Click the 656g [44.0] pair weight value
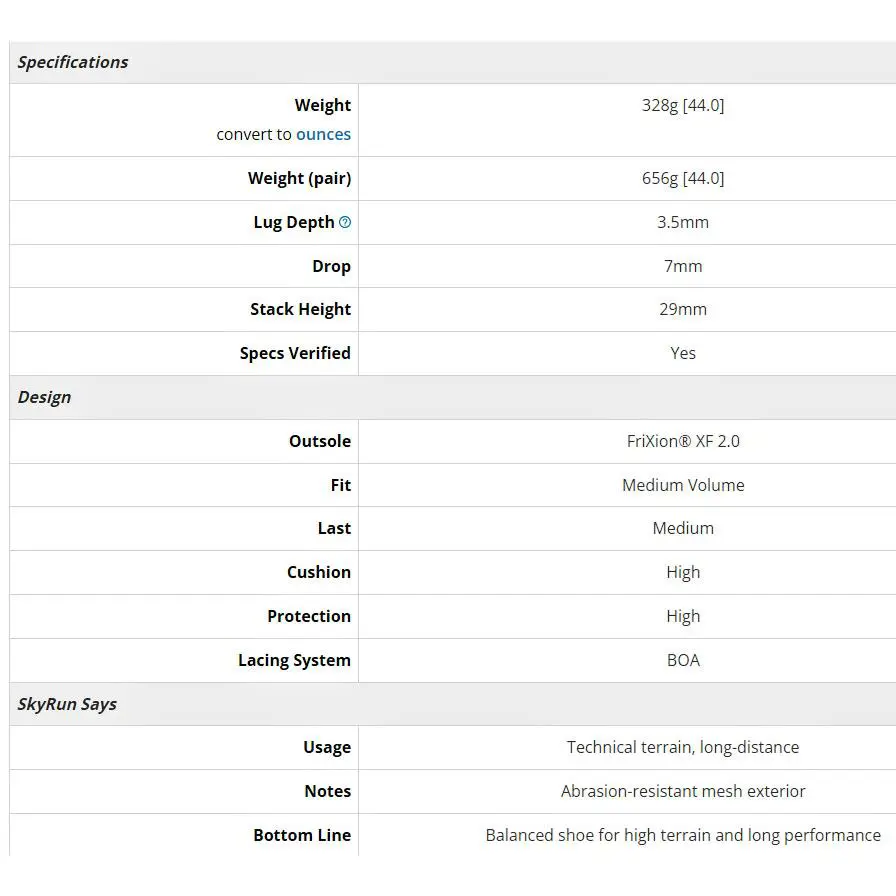 (x=683, y=178)
